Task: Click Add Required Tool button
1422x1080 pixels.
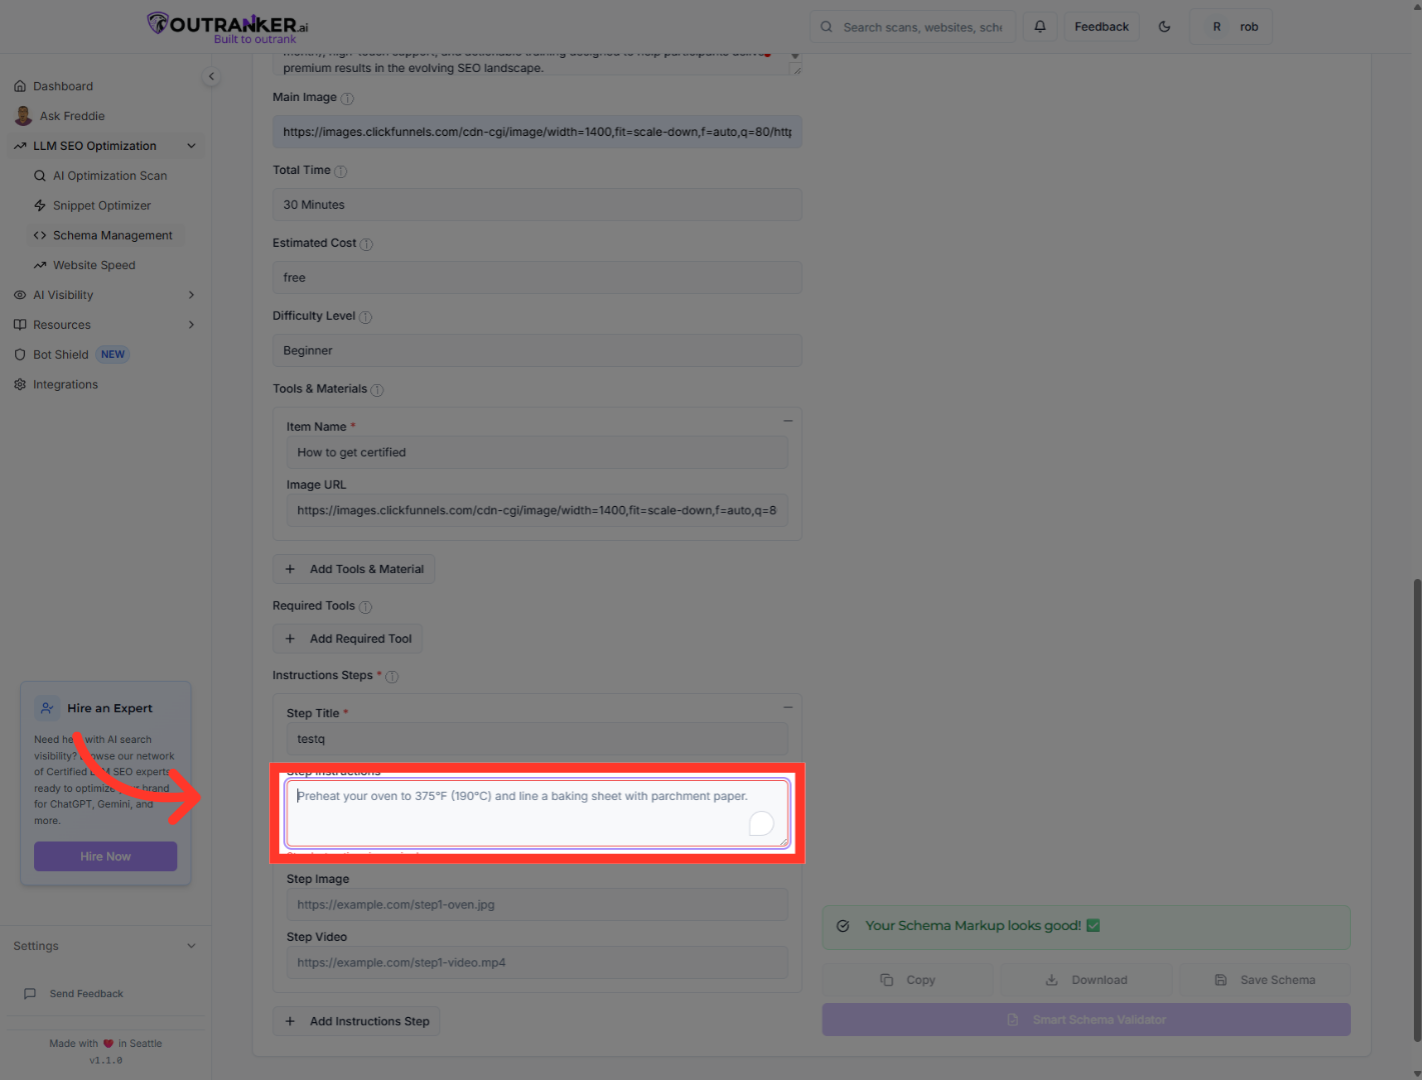Action: 348,639
